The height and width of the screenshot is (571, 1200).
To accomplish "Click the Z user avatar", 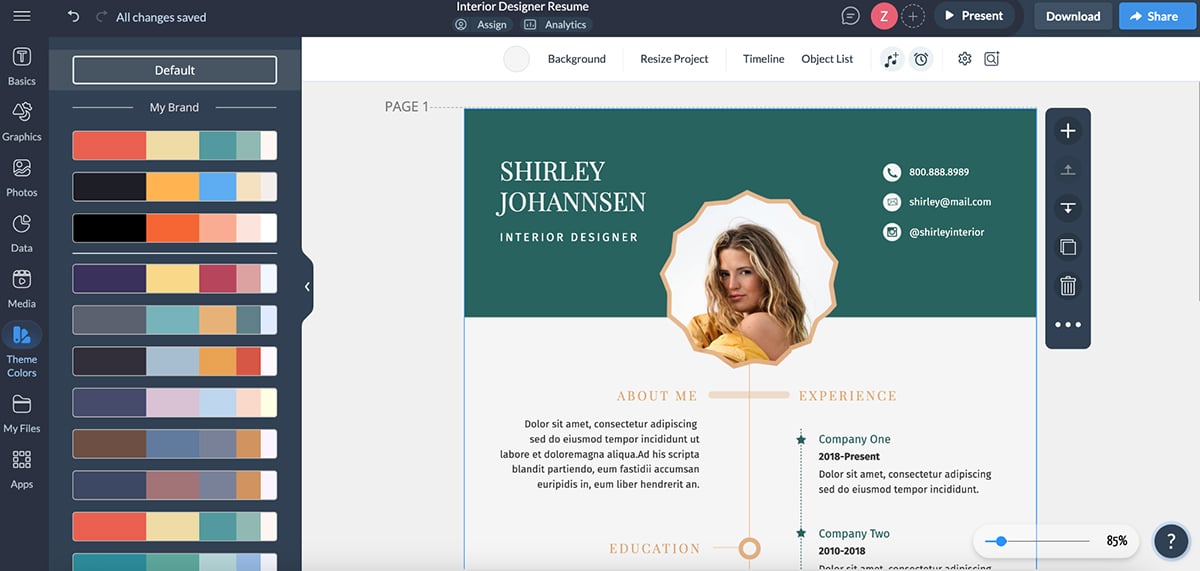I will [x=883, y=16].
